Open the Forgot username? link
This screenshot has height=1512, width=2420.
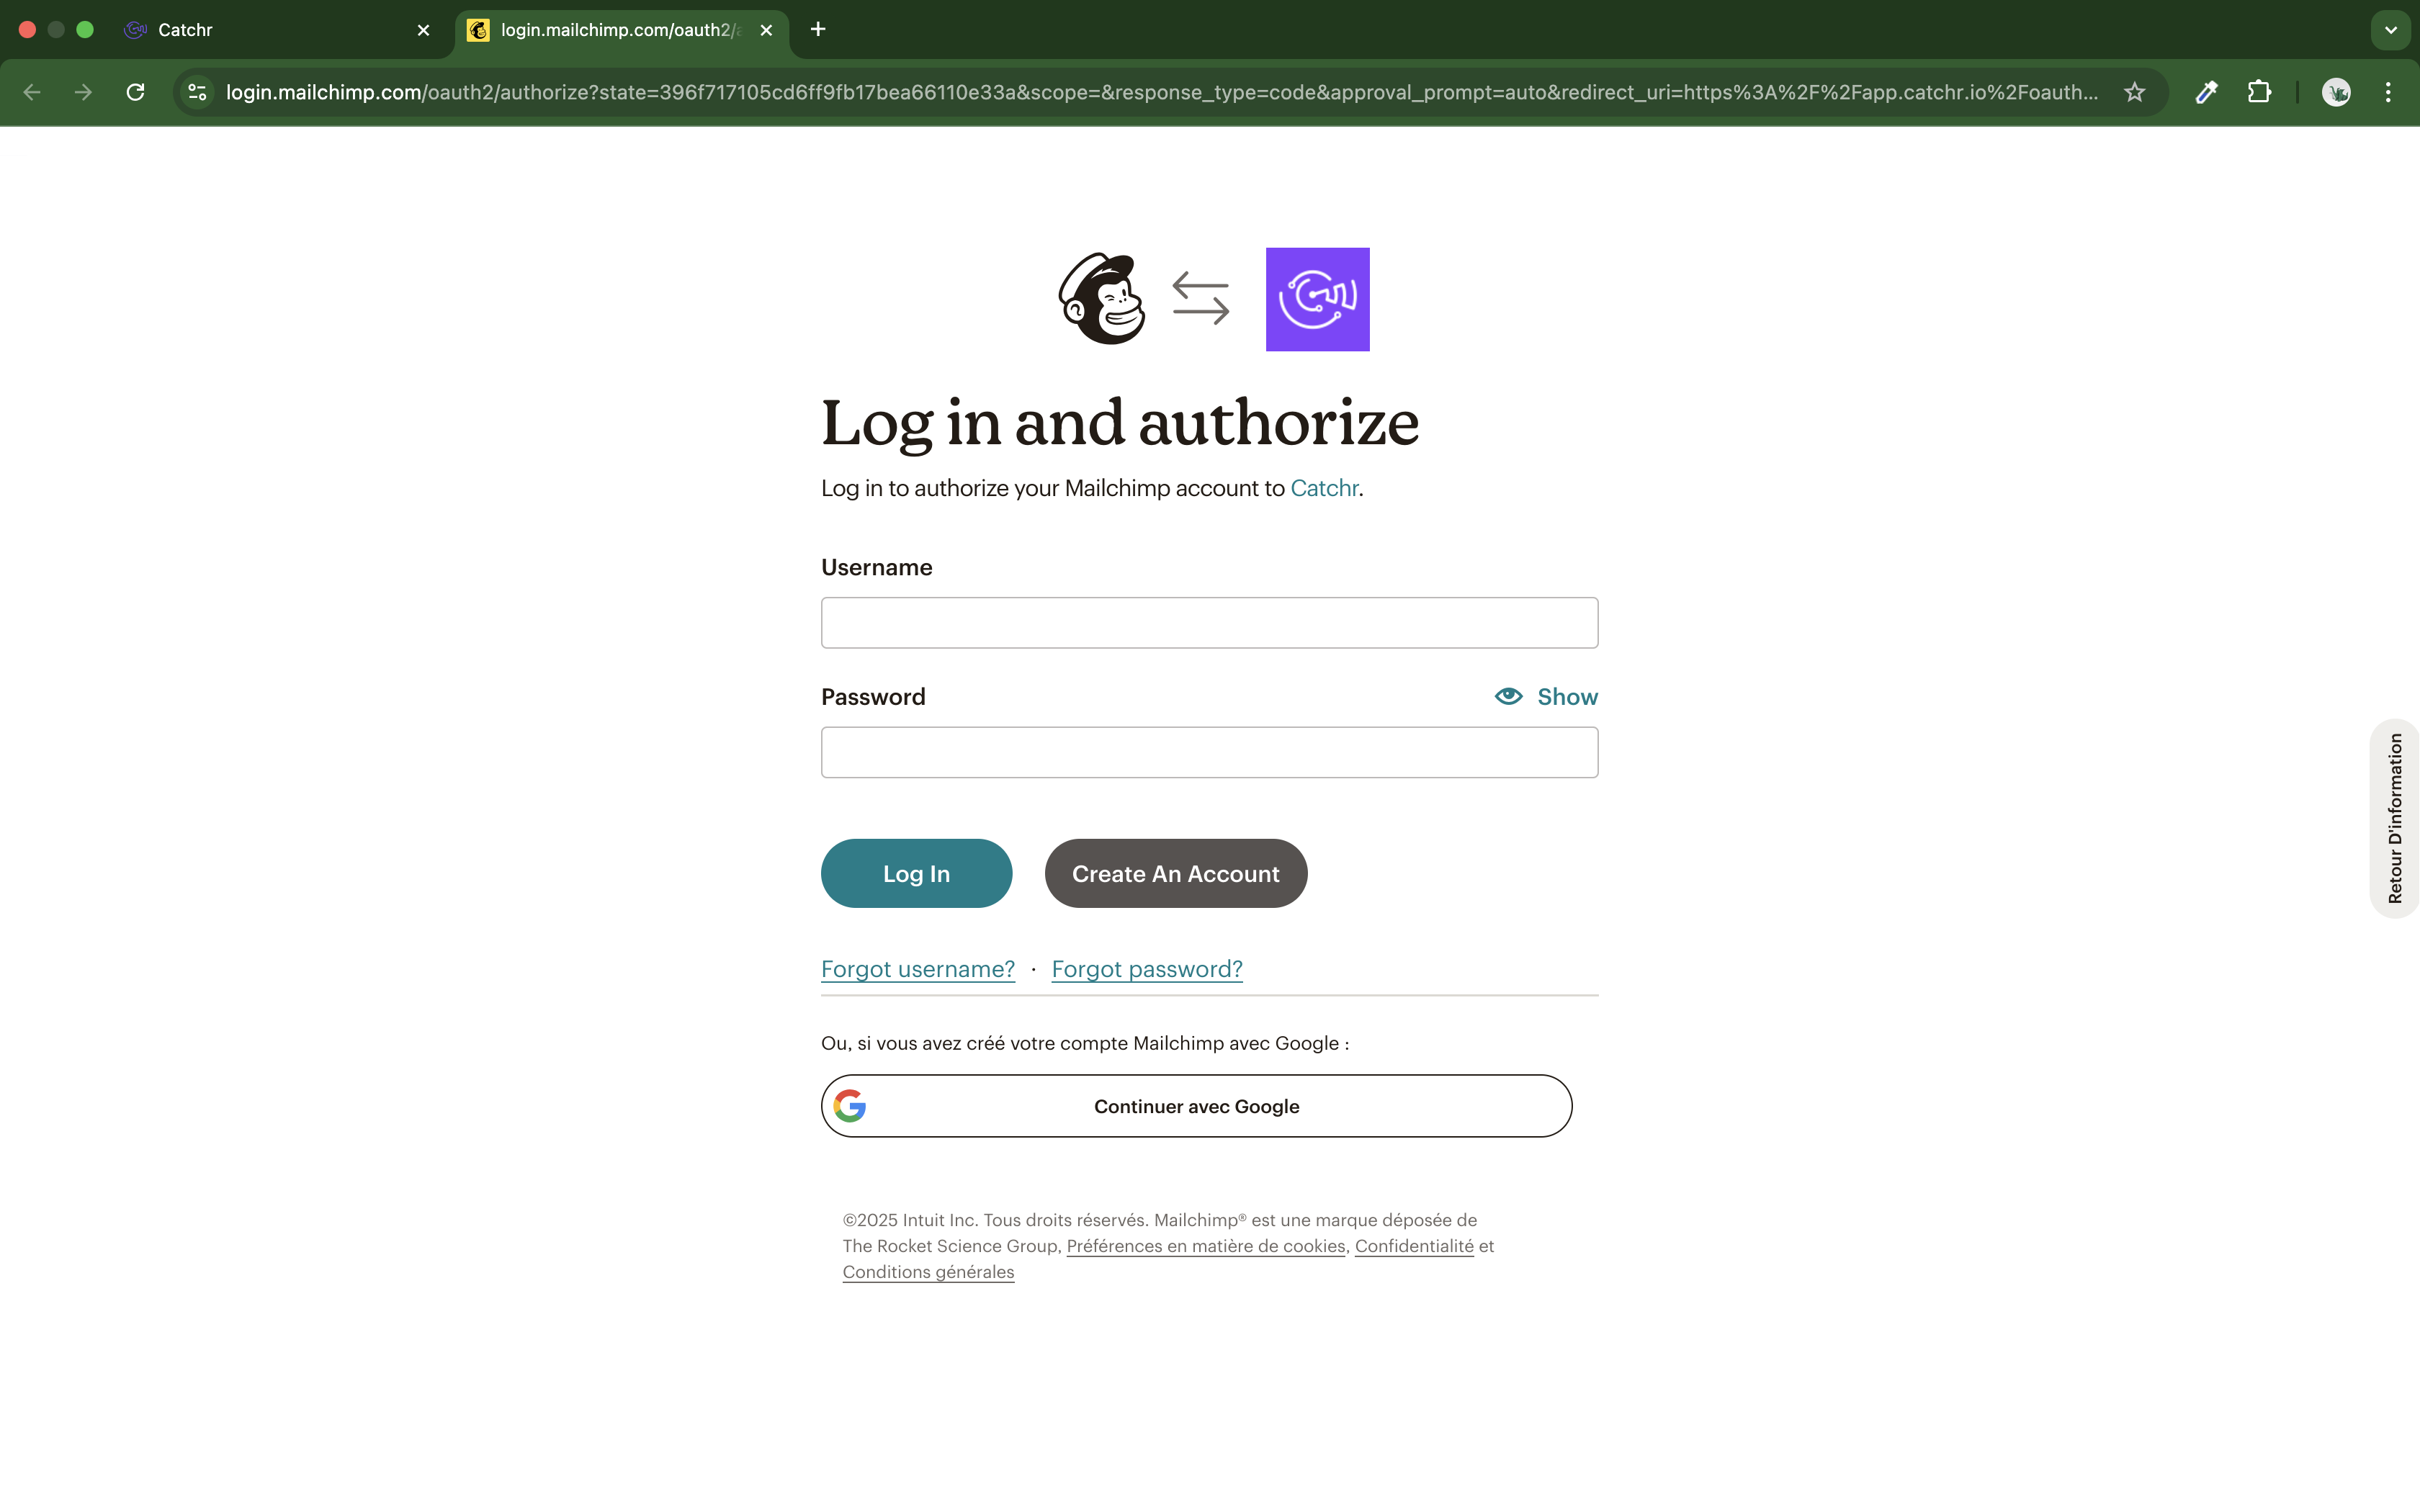[918, 969]
